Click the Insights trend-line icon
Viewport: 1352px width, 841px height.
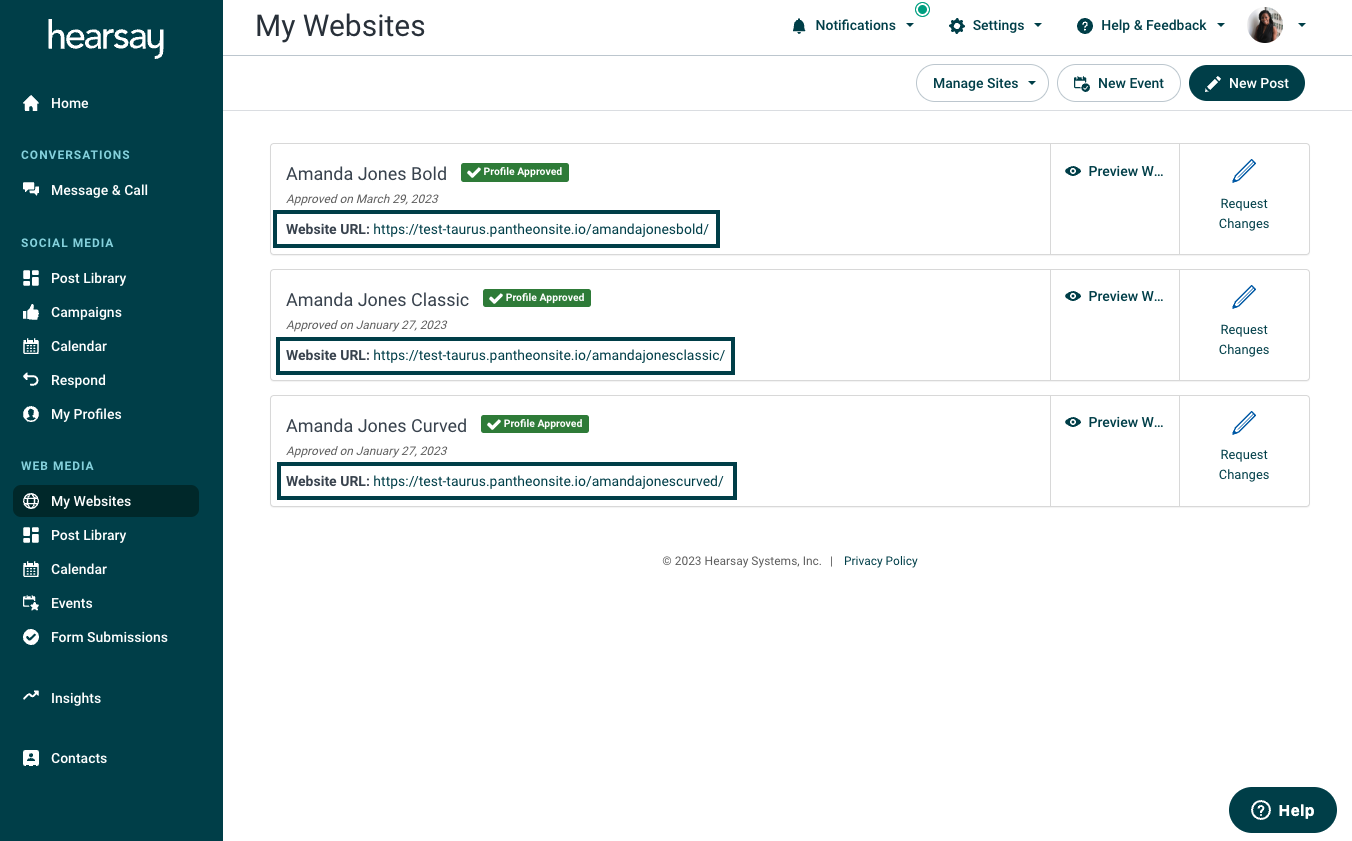tap(31, 697)
